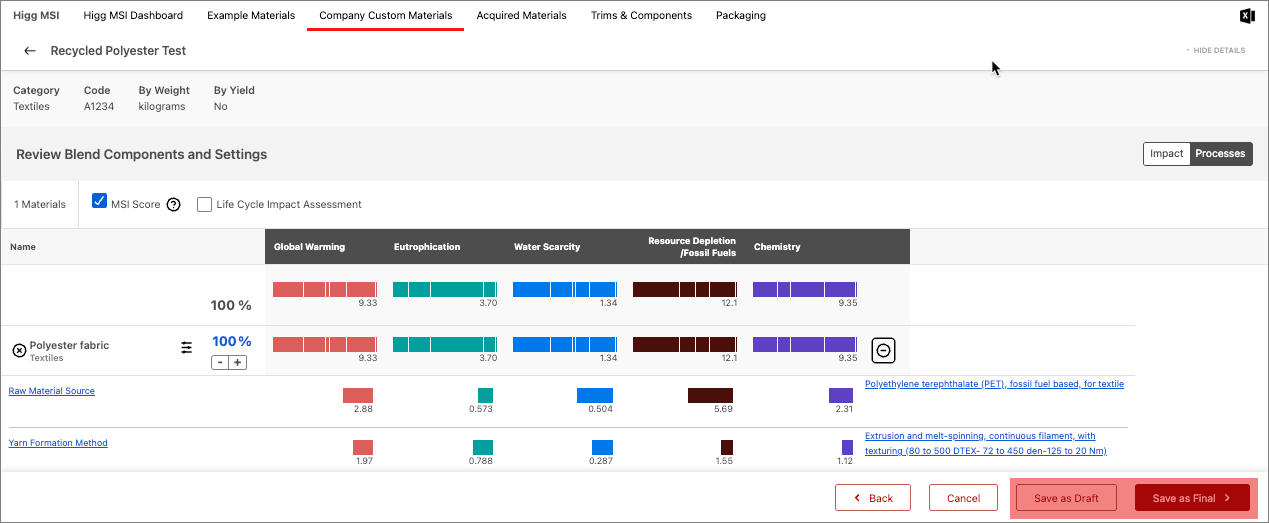
Task: Open the Packaging tab
Action: [741, 16]
